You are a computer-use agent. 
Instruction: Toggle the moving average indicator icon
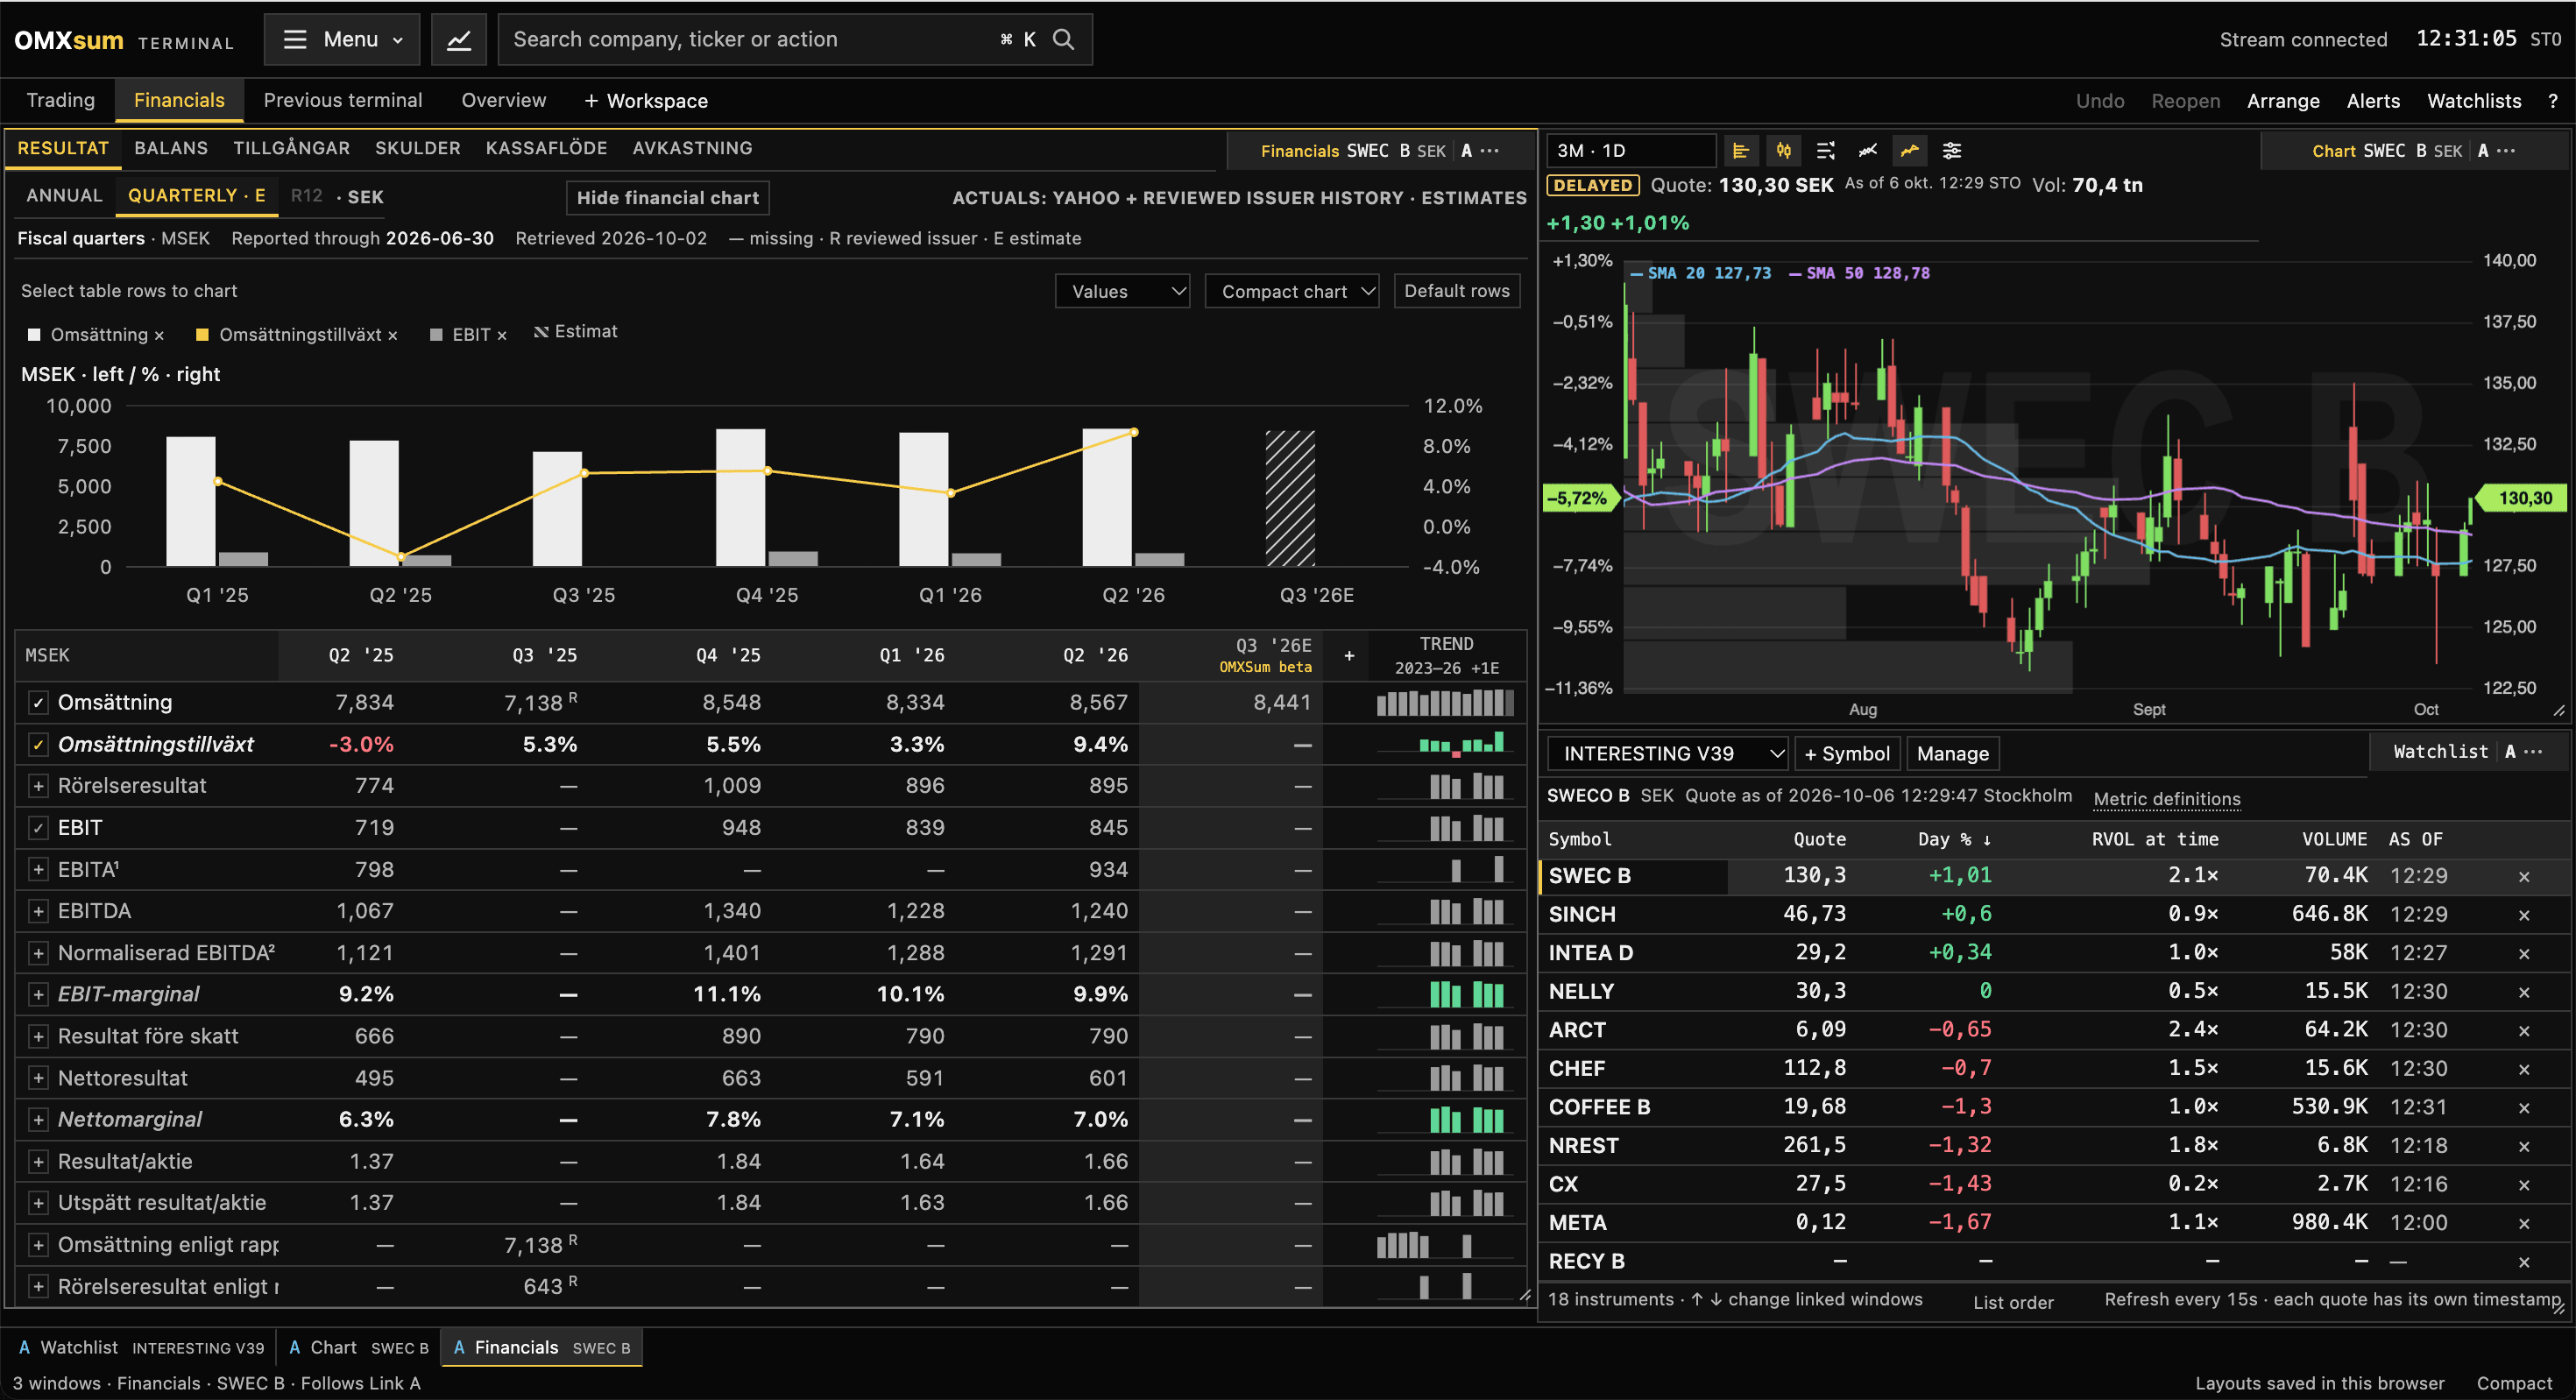(x=1909, y=151)
